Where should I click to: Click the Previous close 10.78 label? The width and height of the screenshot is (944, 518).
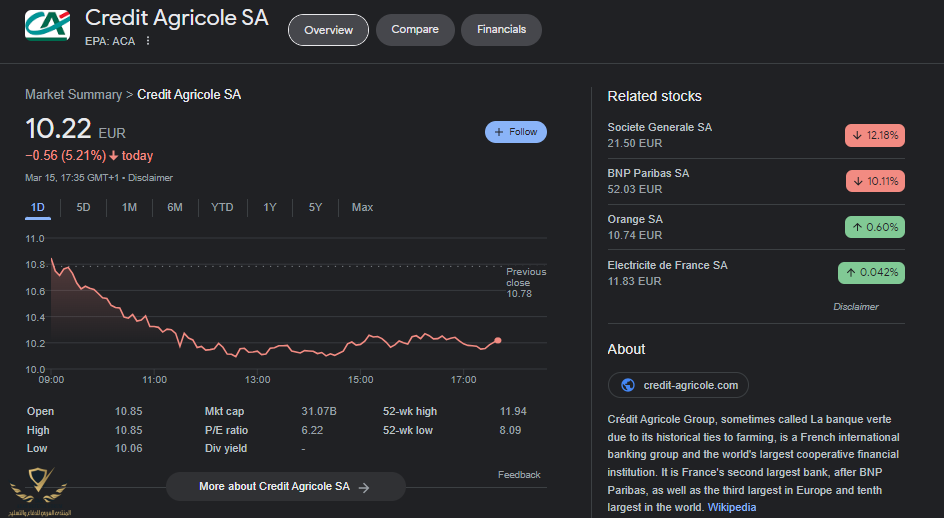point(526,283)
